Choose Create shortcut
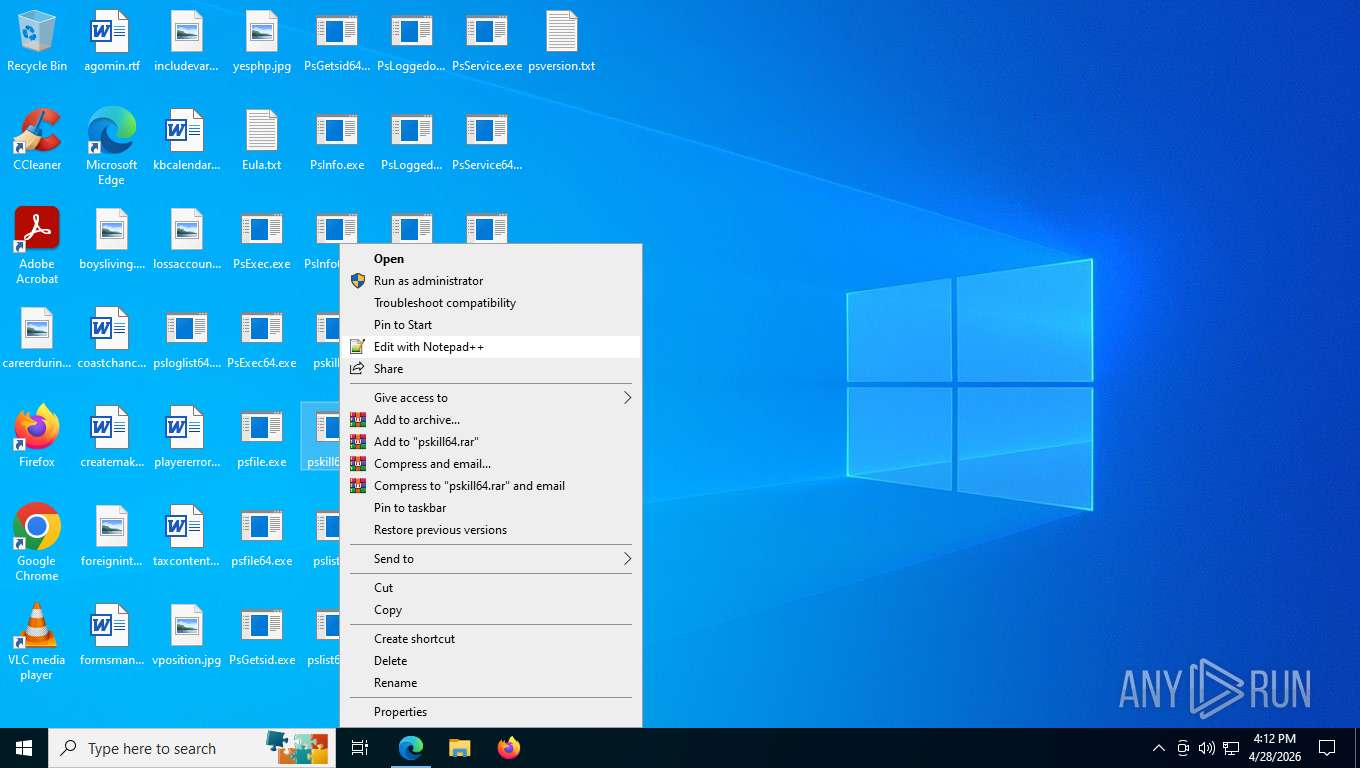The height and width of the screenshot is (768, 1360). [491, 639]
